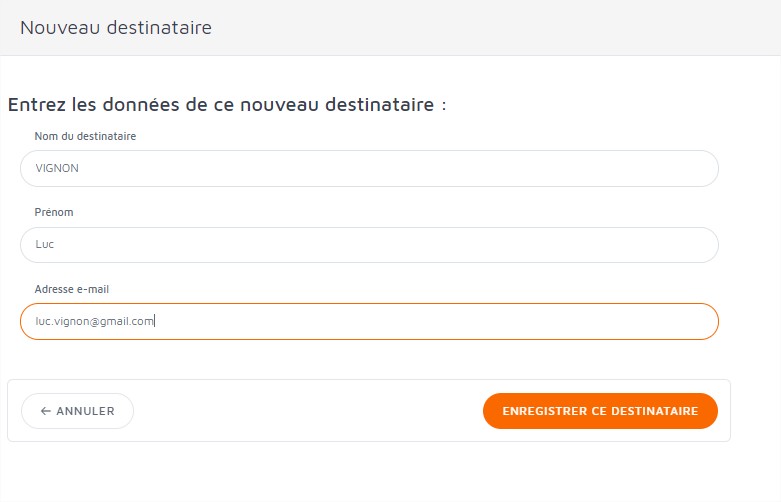Click the "Nom du destinataire" field label
Image resolution: width=781 pixels, height=502 pixels.
(85, 136)
